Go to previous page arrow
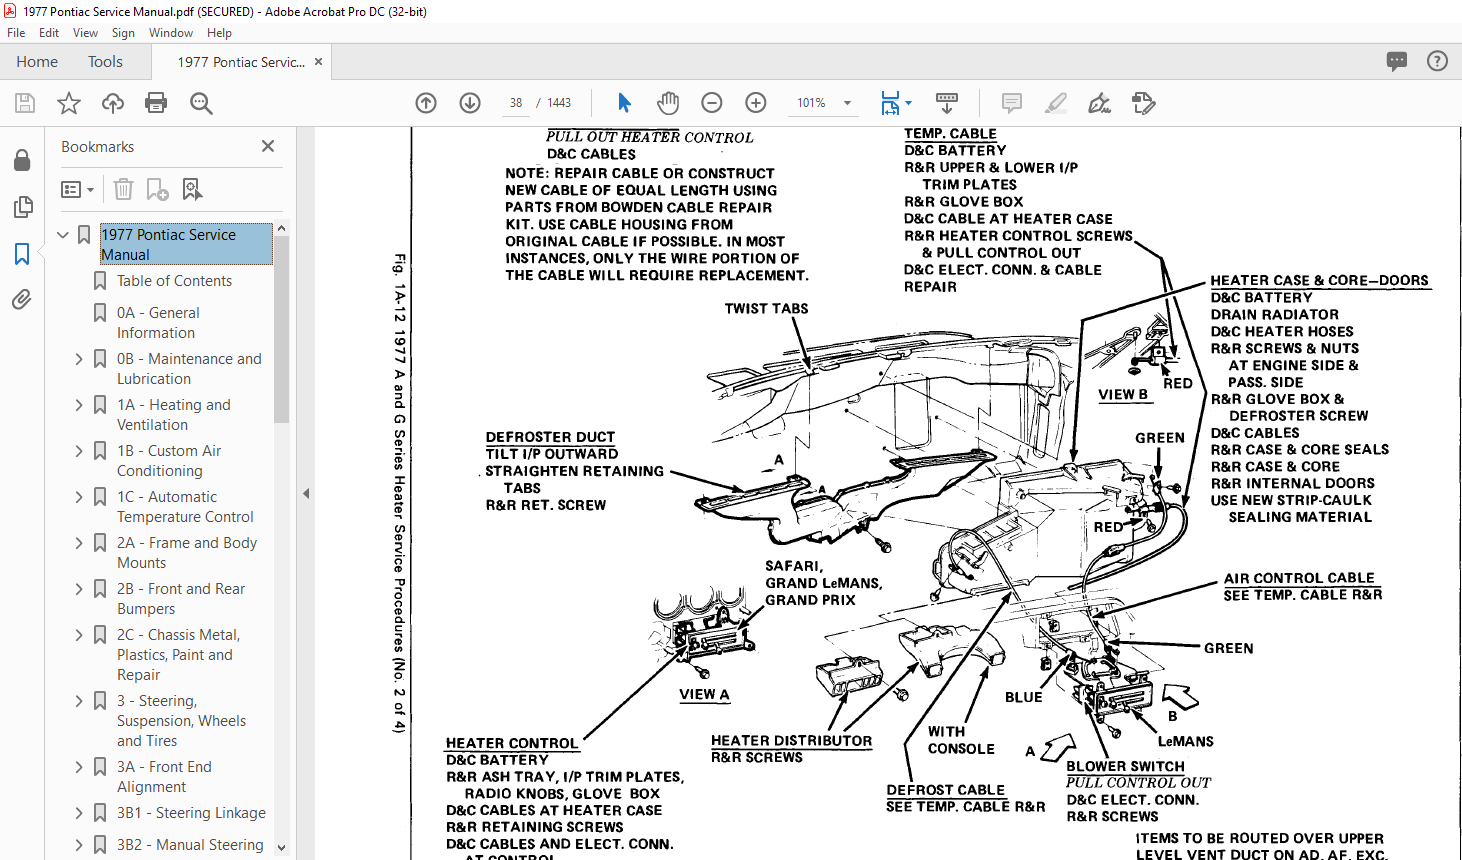1462x860 pixels. click(x=426, y=103)
